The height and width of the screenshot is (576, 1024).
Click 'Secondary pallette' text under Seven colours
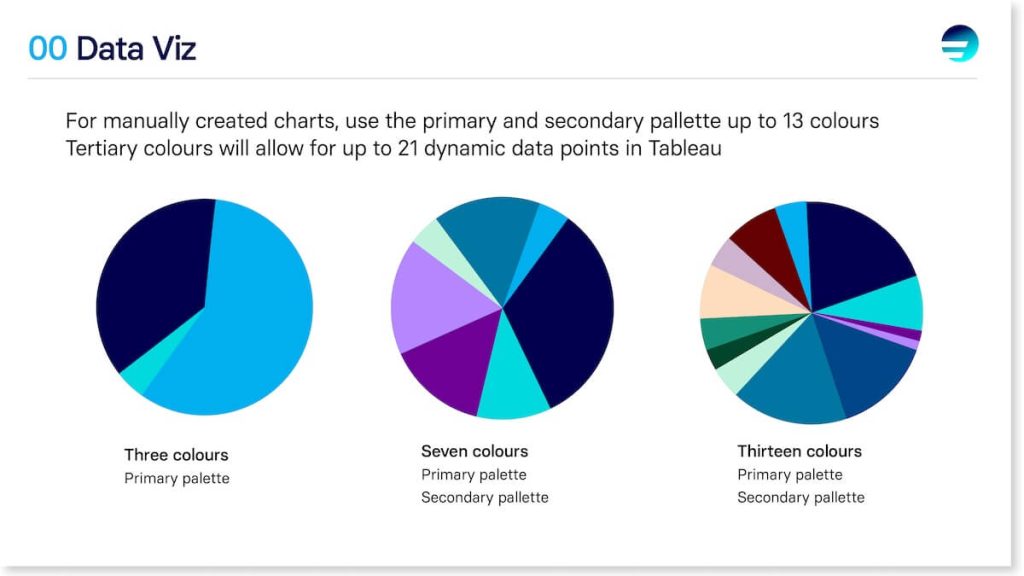click(x=485, y=498)
